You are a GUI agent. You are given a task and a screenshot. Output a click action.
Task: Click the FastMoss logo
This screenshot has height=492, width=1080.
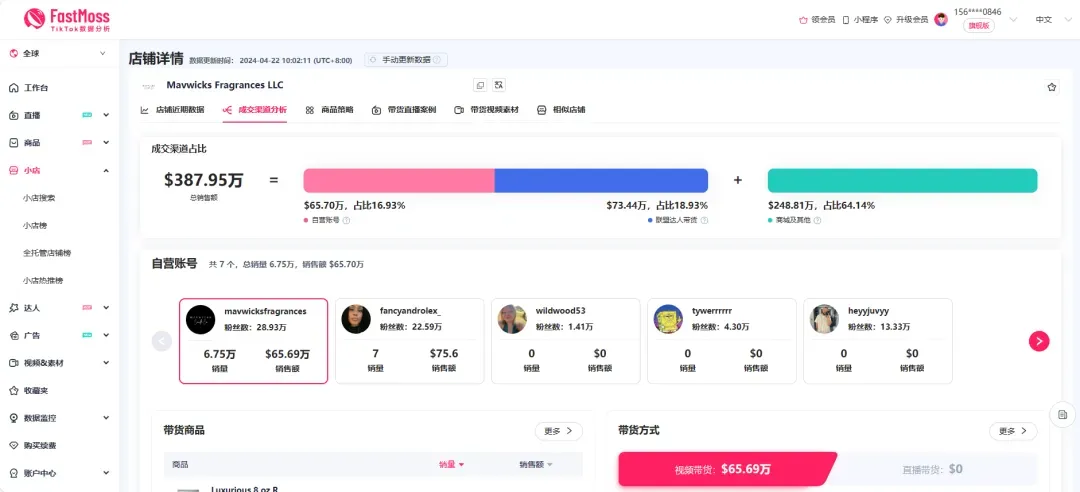click(66, 19)
